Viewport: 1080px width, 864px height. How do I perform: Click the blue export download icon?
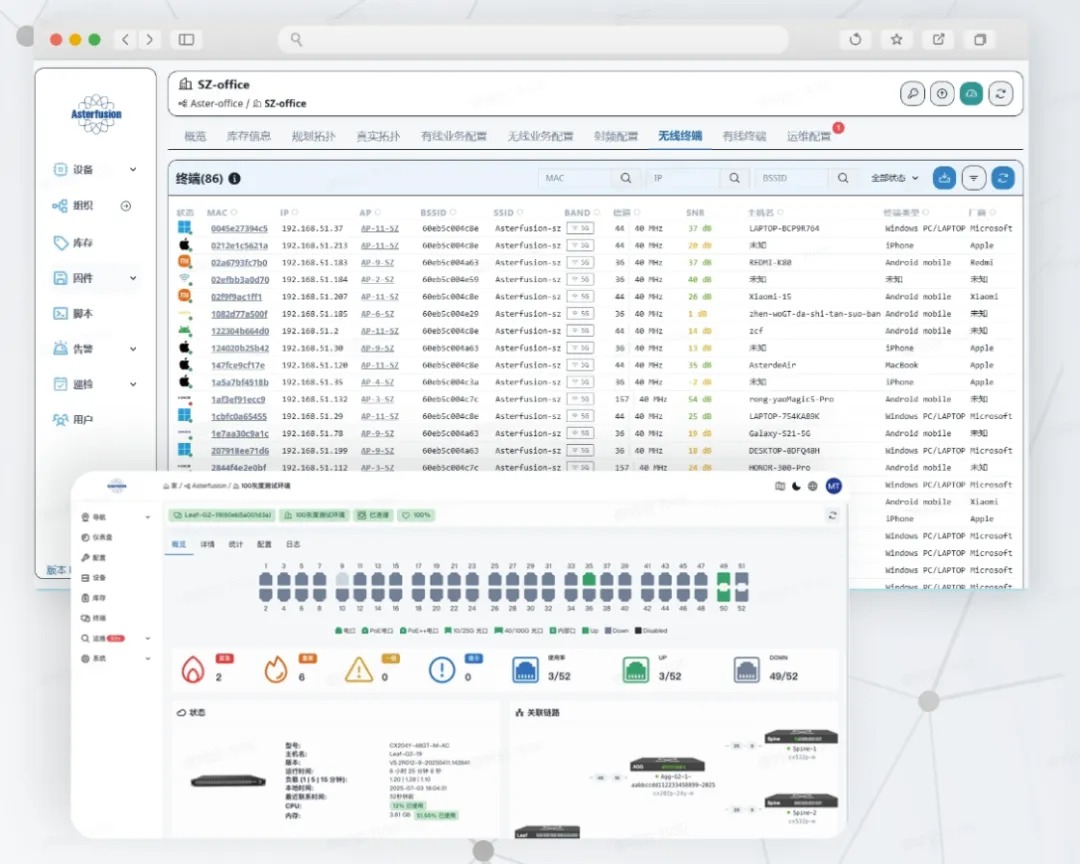pyautogui.click(x=944, y=178)
